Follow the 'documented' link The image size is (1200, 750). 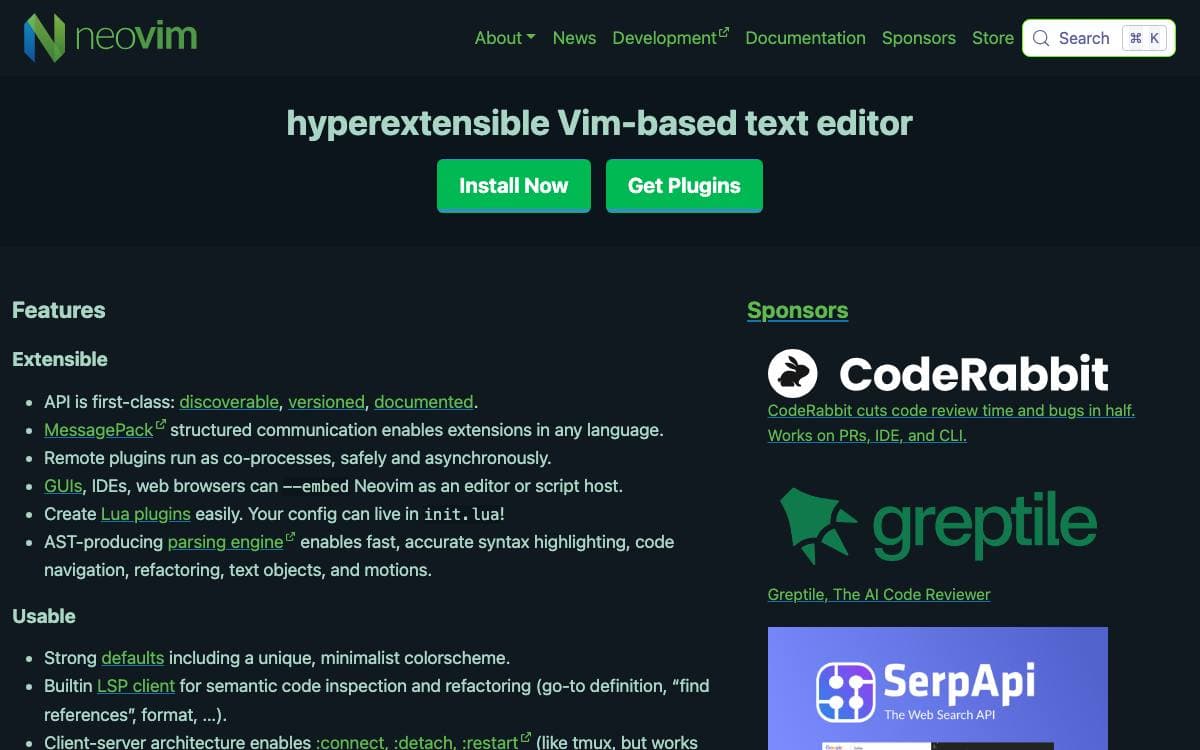pos(424,402)
